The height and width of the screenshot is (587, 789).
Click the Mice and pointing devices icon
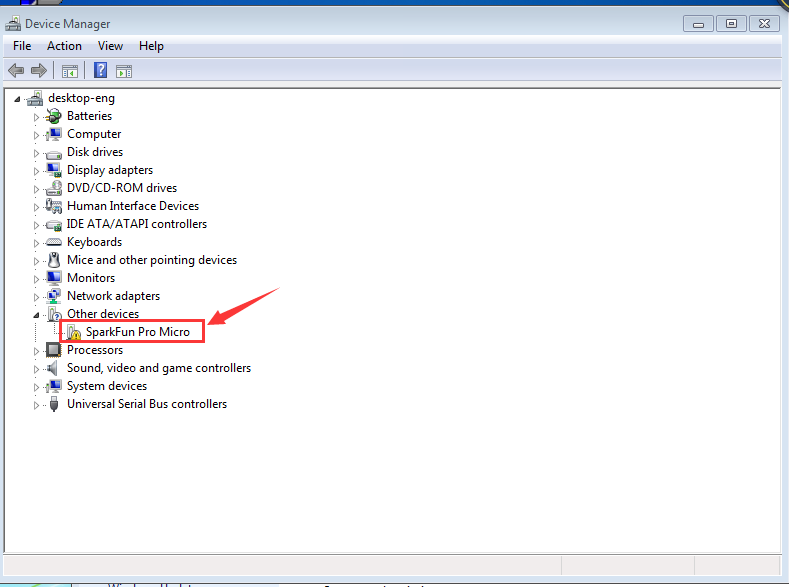pos(54,260)
